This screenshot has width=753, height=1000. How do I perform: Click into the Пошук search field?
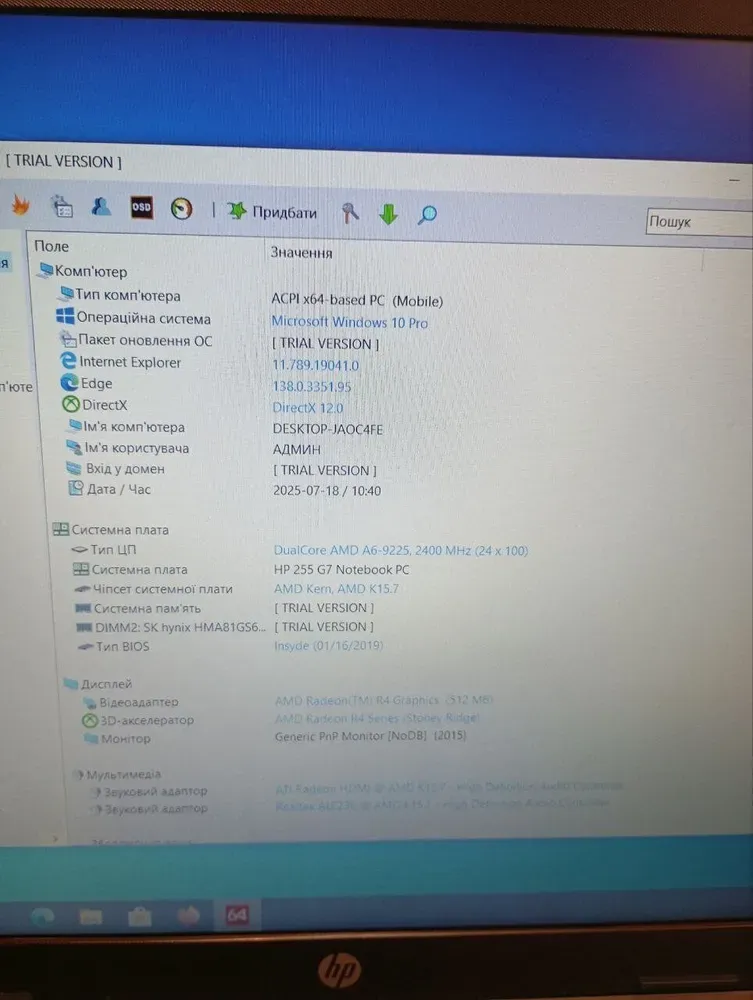tap(698, 222)
